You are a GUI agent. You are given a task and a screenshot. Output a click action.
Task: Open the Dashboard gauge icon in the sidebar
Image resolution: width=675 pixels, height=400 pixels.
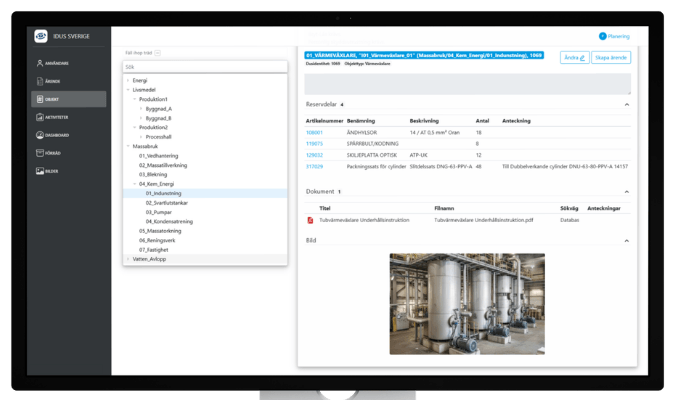coord(40,135)
